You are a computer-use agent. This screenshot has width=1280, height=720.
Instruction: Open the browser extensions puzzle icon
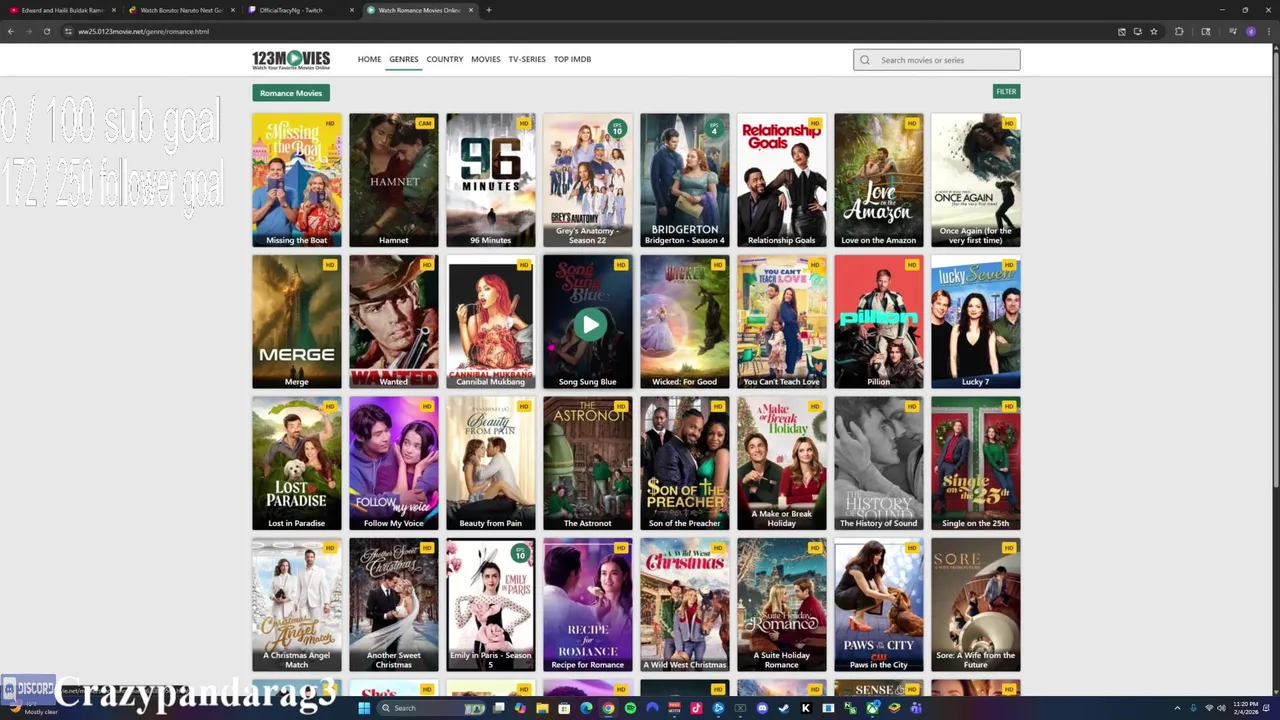point(1179,31)
